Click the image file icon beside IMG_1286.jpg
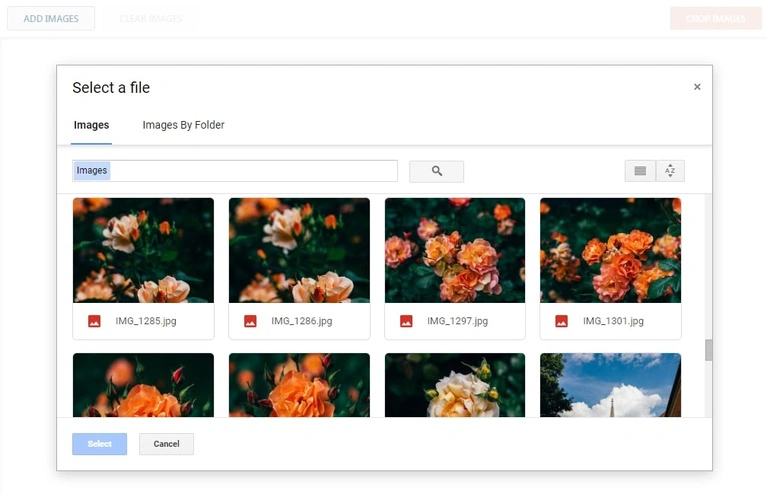 [250, 321]
